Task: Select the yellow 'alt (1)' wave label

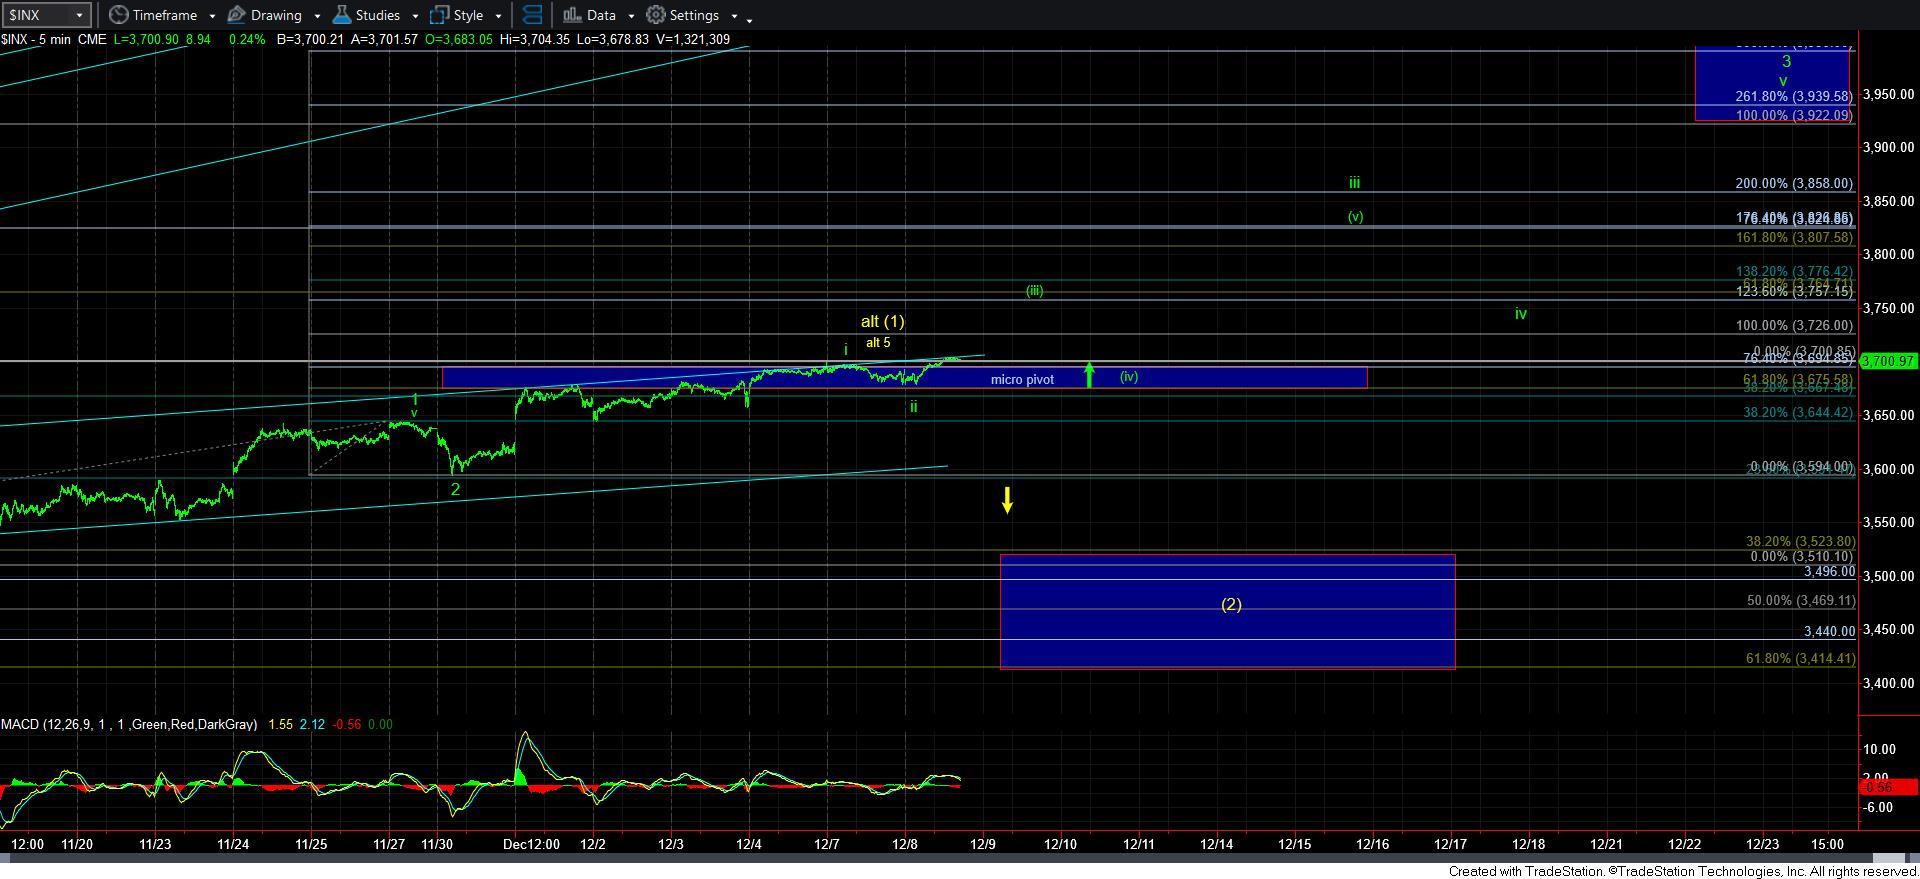Action: click(882, 321)
